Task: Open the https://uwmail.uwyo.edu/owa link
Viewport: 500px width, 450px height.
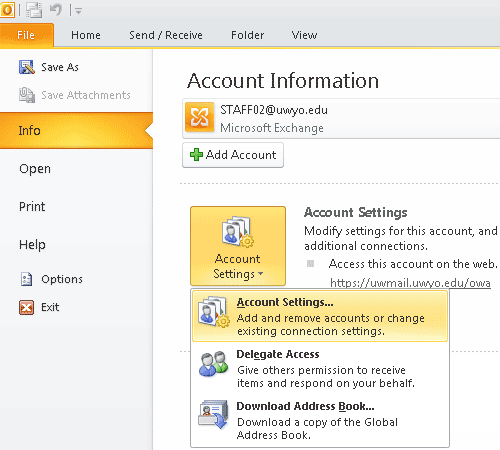Action: point(410,283)
